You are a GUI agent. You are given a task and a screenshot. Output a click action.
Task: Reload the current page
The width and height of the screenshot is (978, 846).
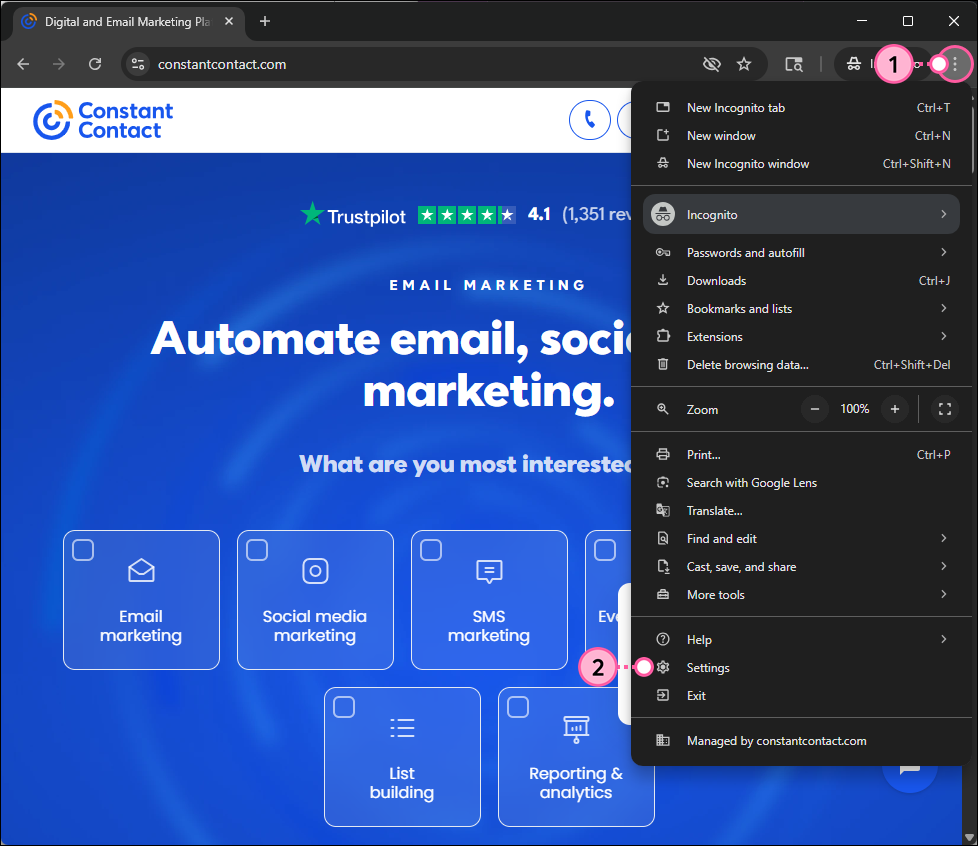[x=95, y=63]
